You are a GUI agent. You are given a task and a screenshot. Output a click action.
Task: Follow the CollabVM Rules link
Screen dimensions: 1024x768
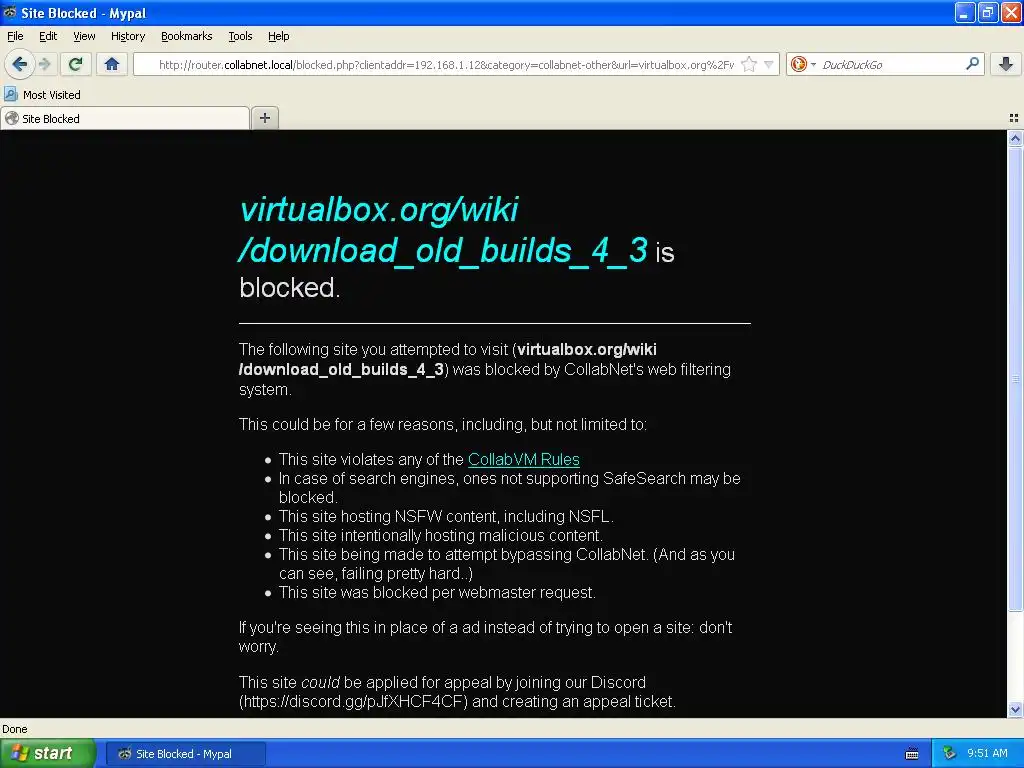pyautogui.click(x=524, y=459)
